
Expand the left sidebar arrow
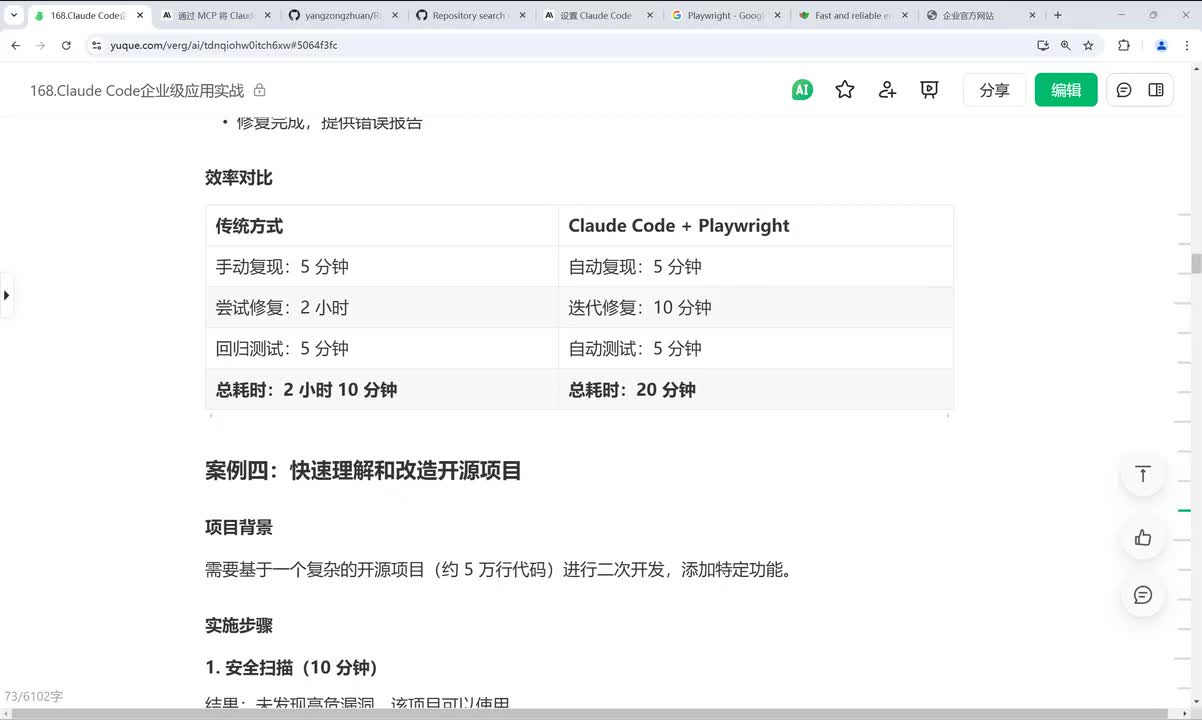7,295
